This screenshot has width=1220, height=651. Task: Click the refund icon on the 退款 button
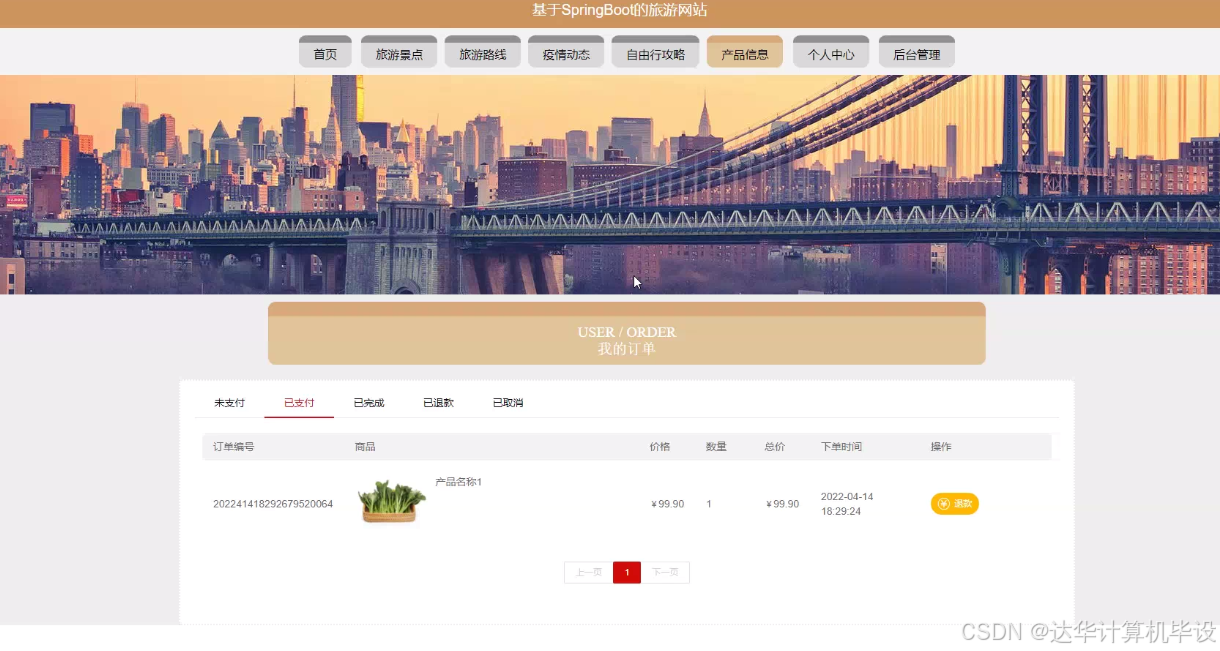(x=944, y=504)
